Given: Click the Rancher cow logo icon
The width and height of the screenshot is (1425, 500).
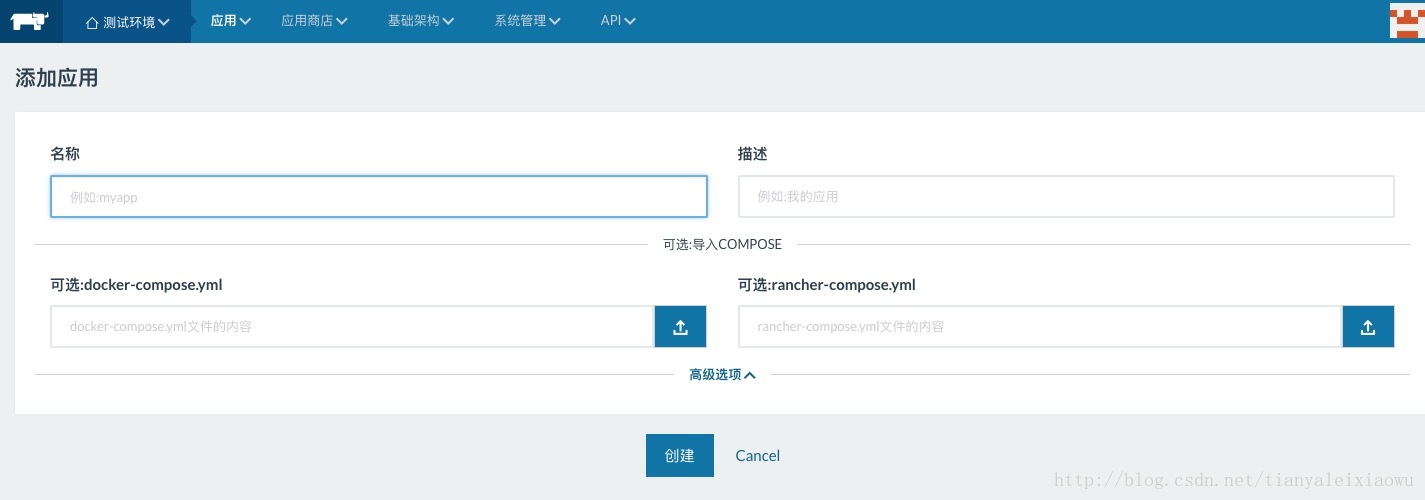Looking at the screenshot, I should tap(30, 21).
